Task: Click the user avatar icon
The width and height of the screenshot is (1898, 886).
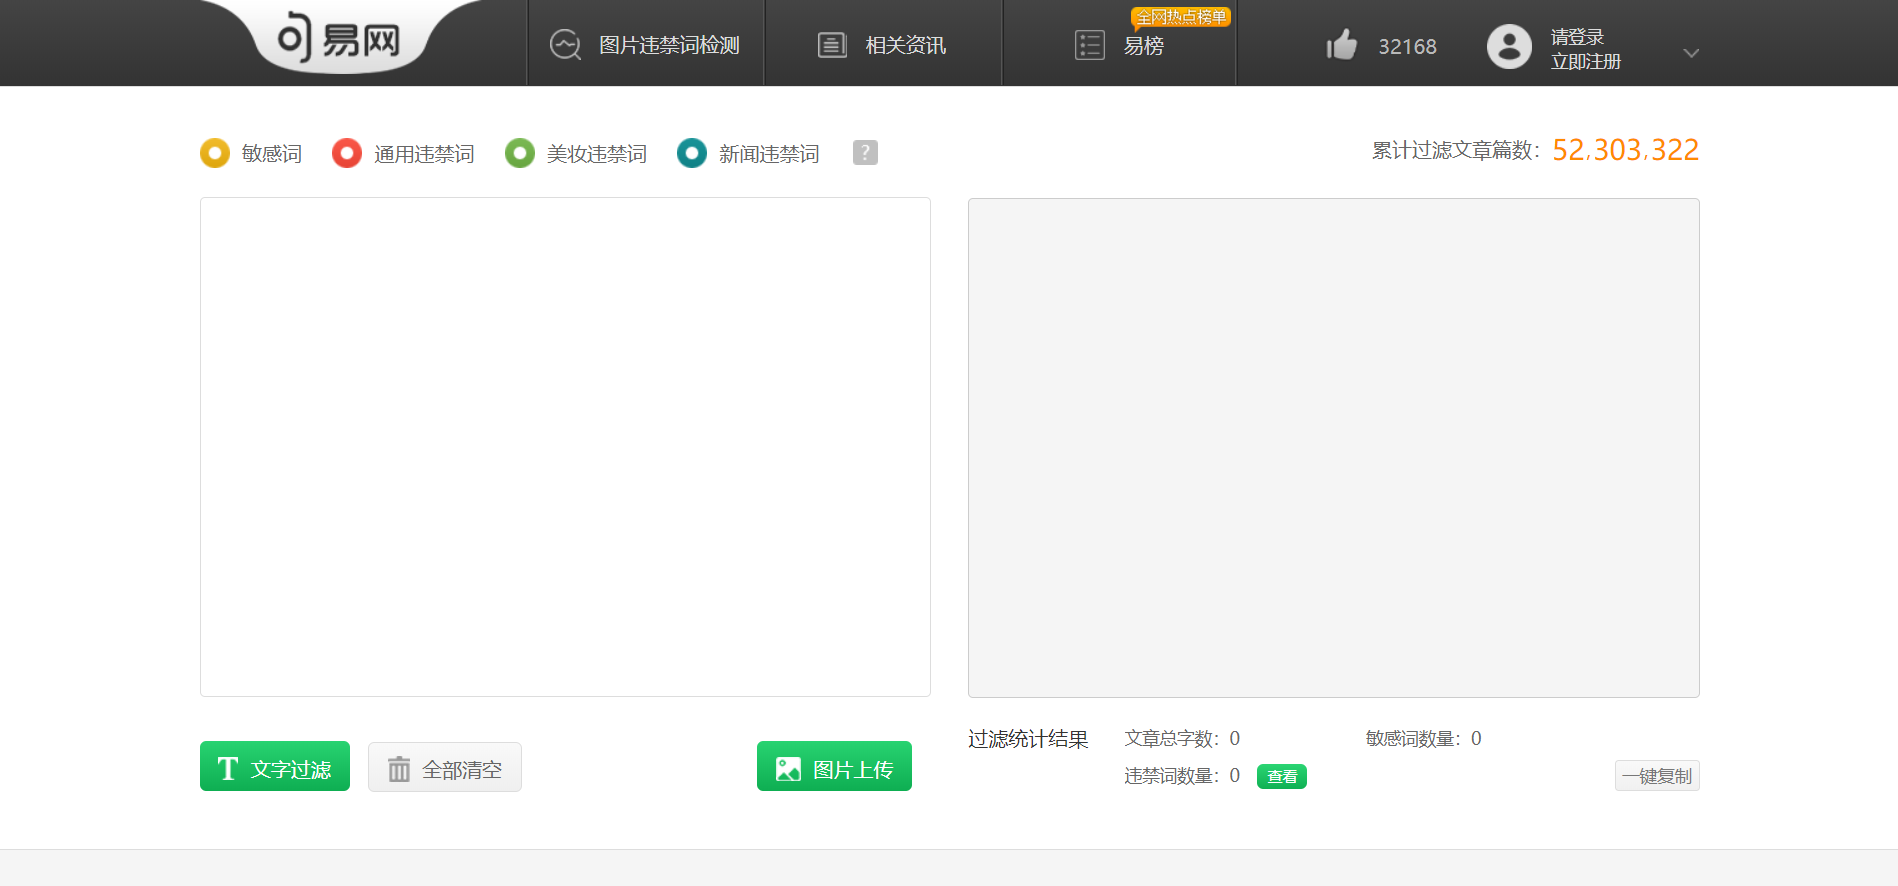Action: point(1509,46)
